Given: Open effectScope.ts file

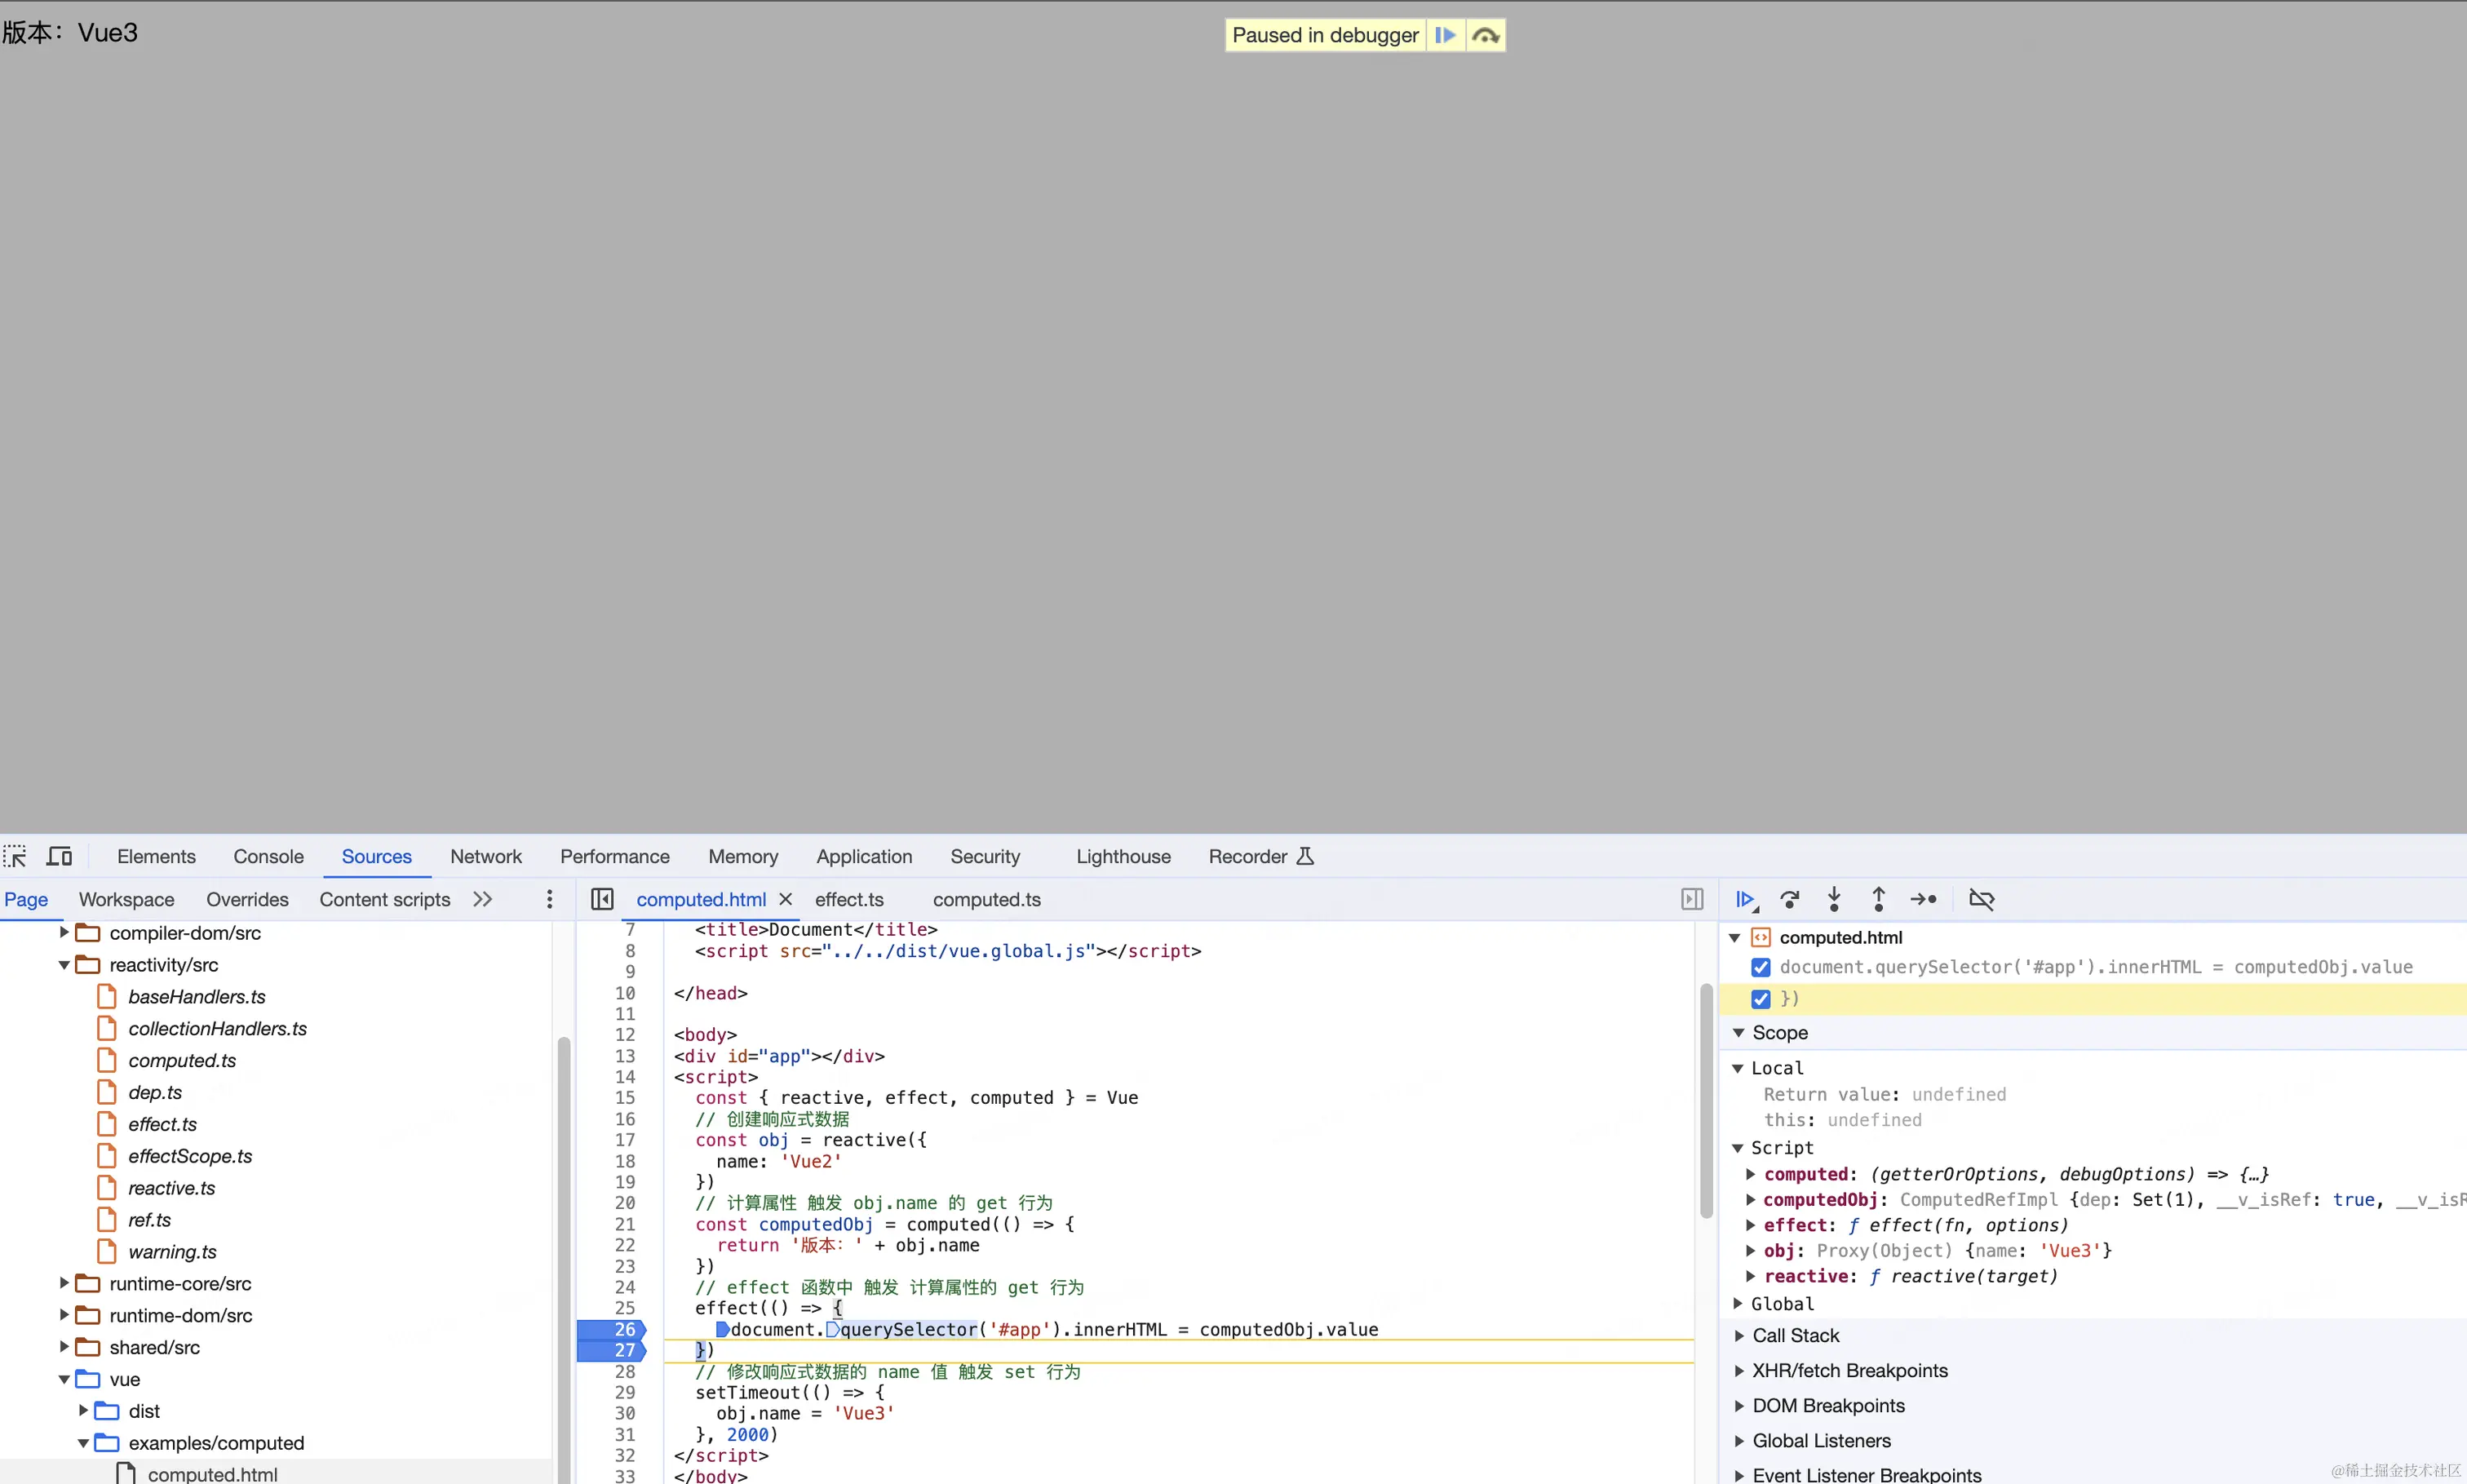Looking at the screenshot, I should click(x=190, y=1156).
